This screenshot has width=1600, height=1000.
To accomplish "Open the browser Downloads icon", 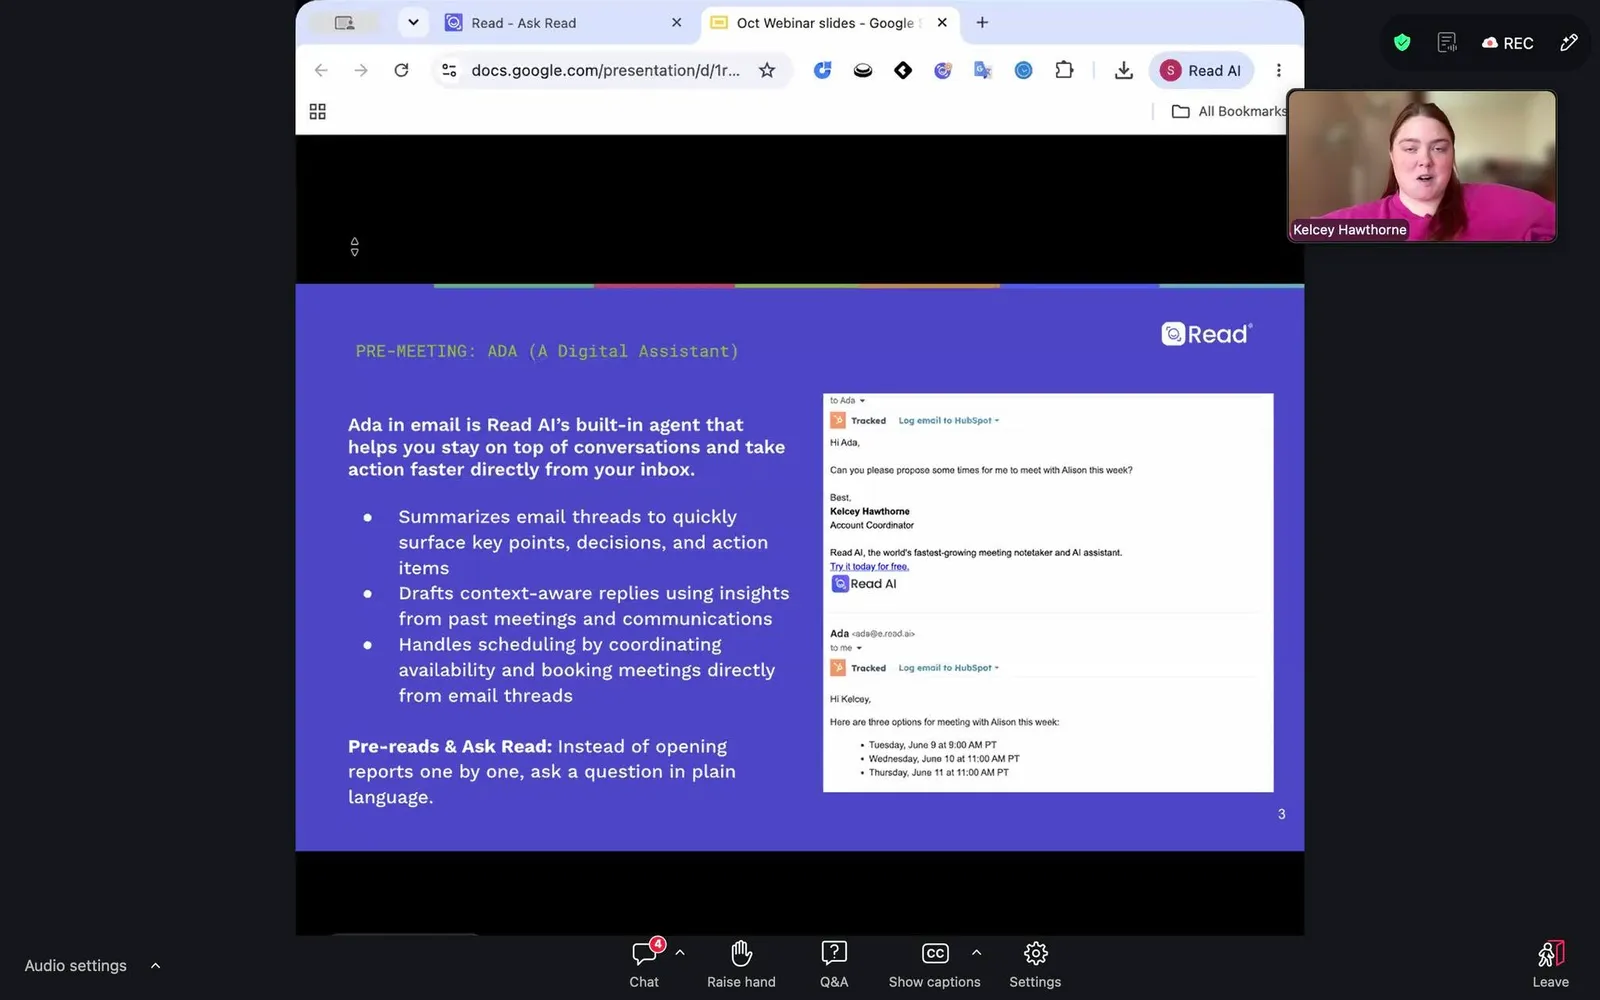I will pyautogui.click(x=1124, y=70).
